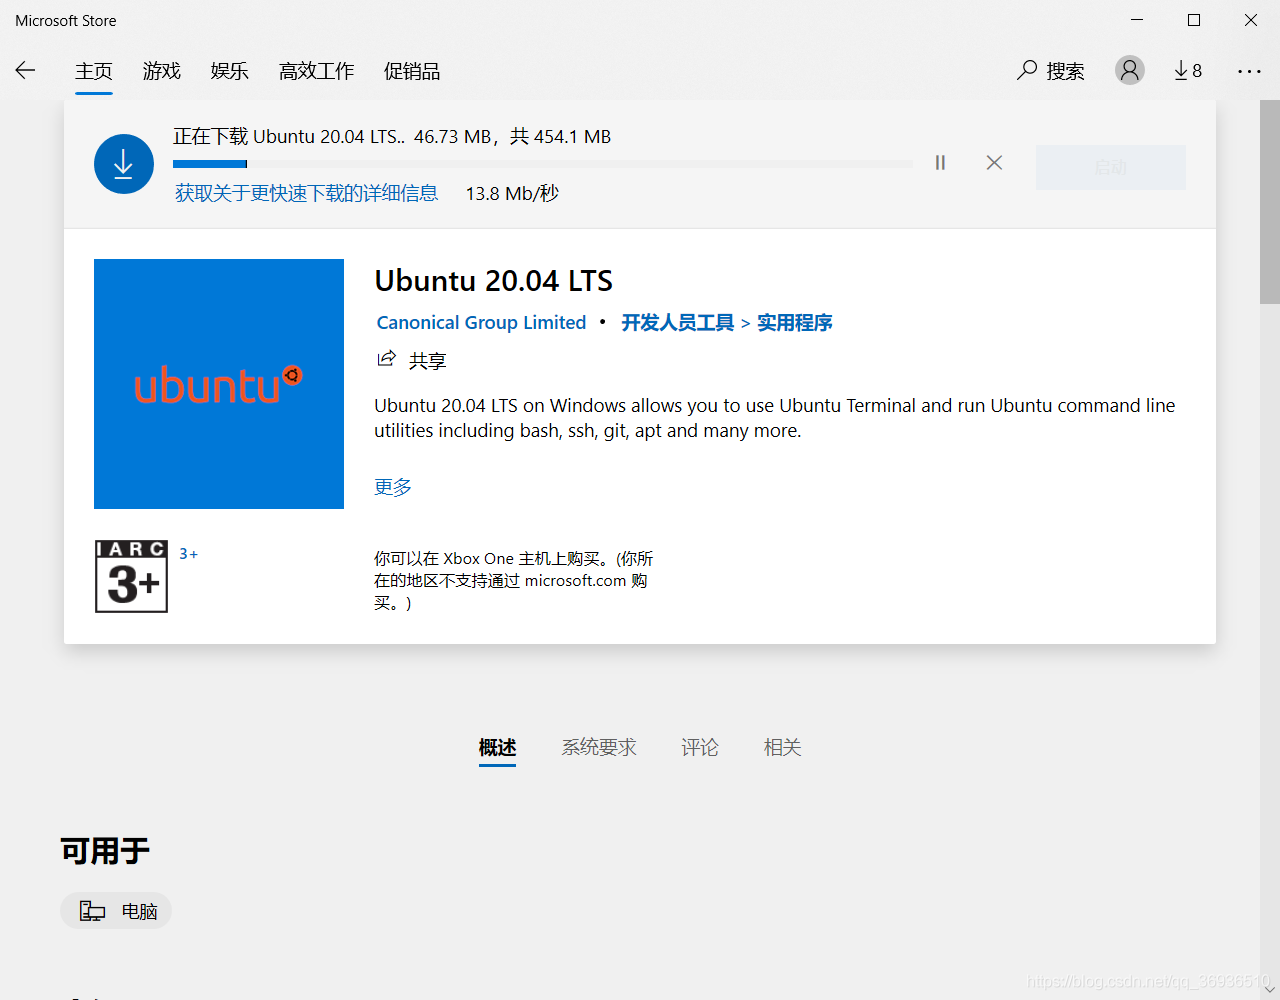Expand description with 更多
The height and width of the screenshot is (1000, 1280).
pos(393,487)
